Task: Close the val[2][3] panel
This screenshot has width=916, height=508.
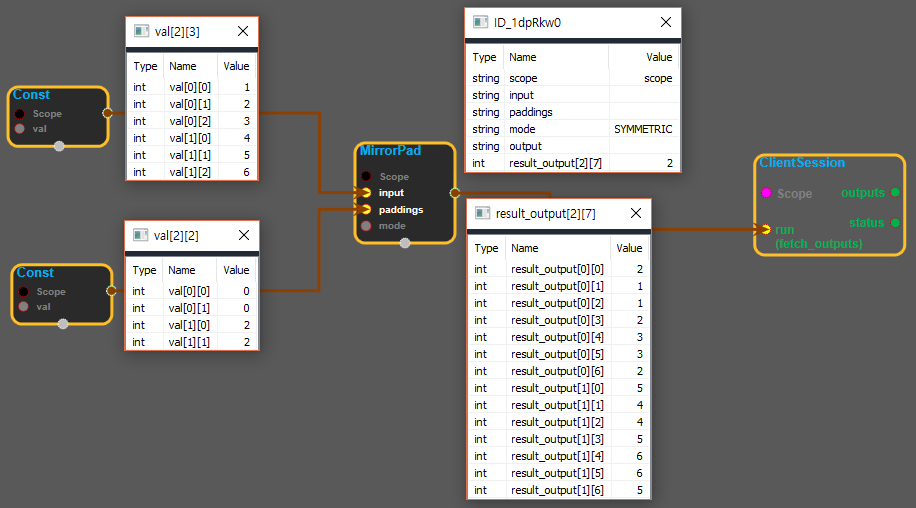Action: click(242, 31)
